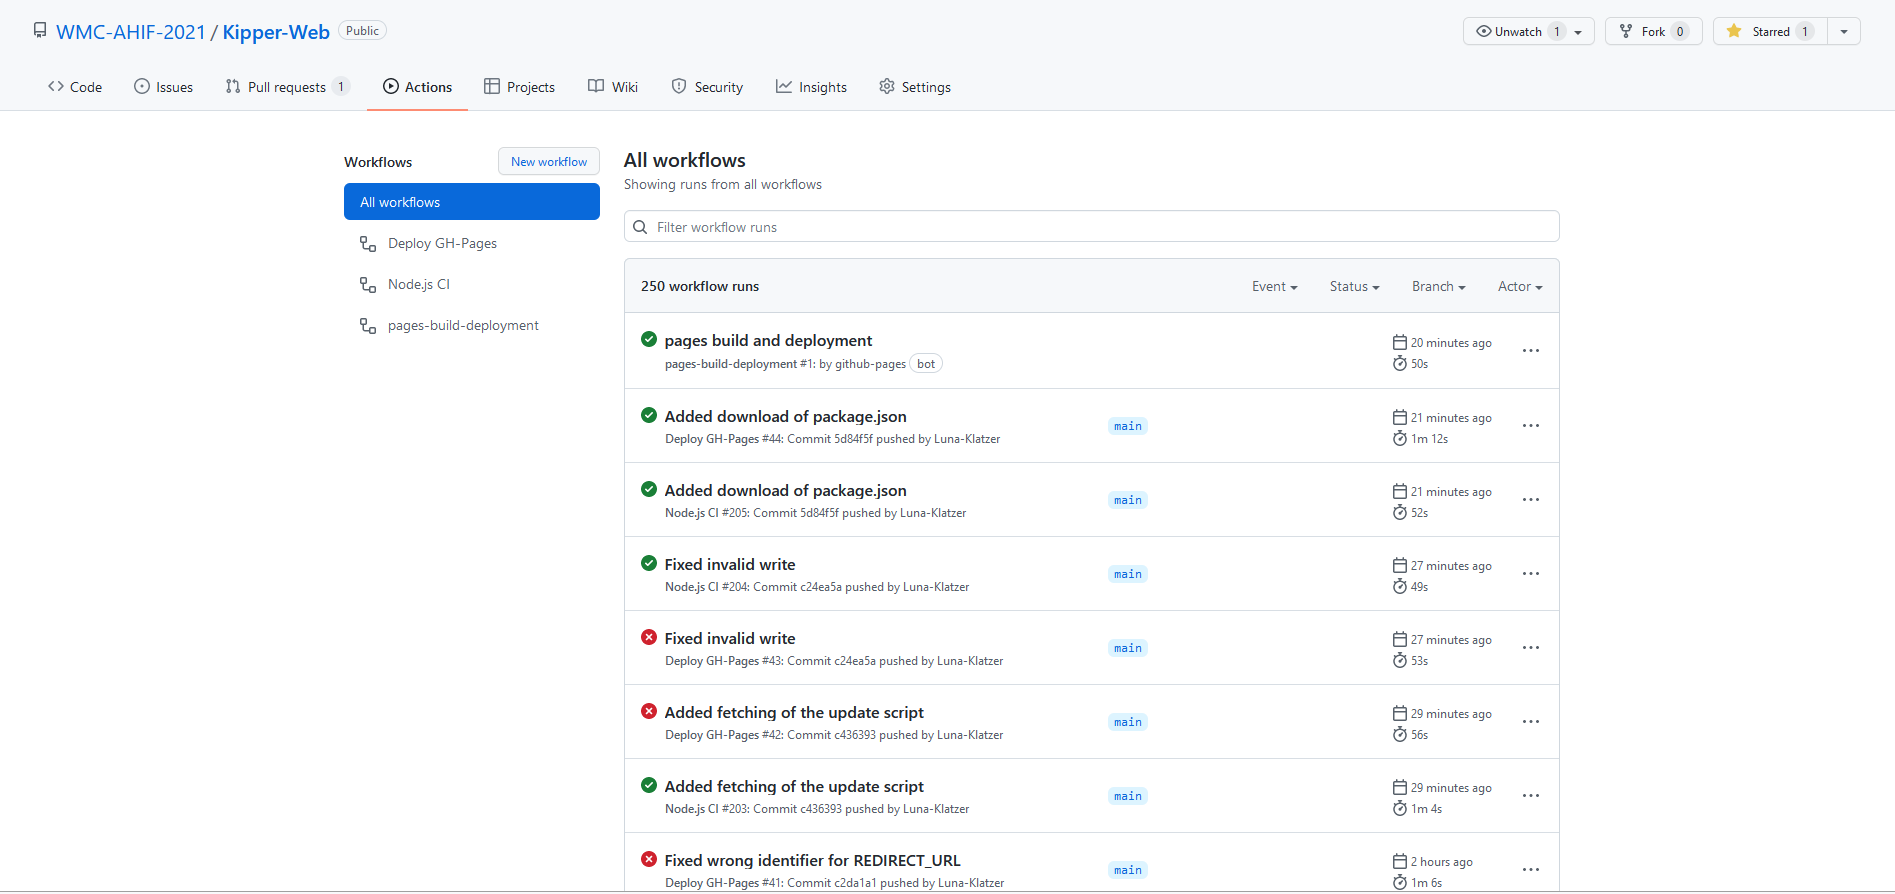View the Insights tab
The height and width of the screenshot is (894, 1895).
tap(812, 87)
